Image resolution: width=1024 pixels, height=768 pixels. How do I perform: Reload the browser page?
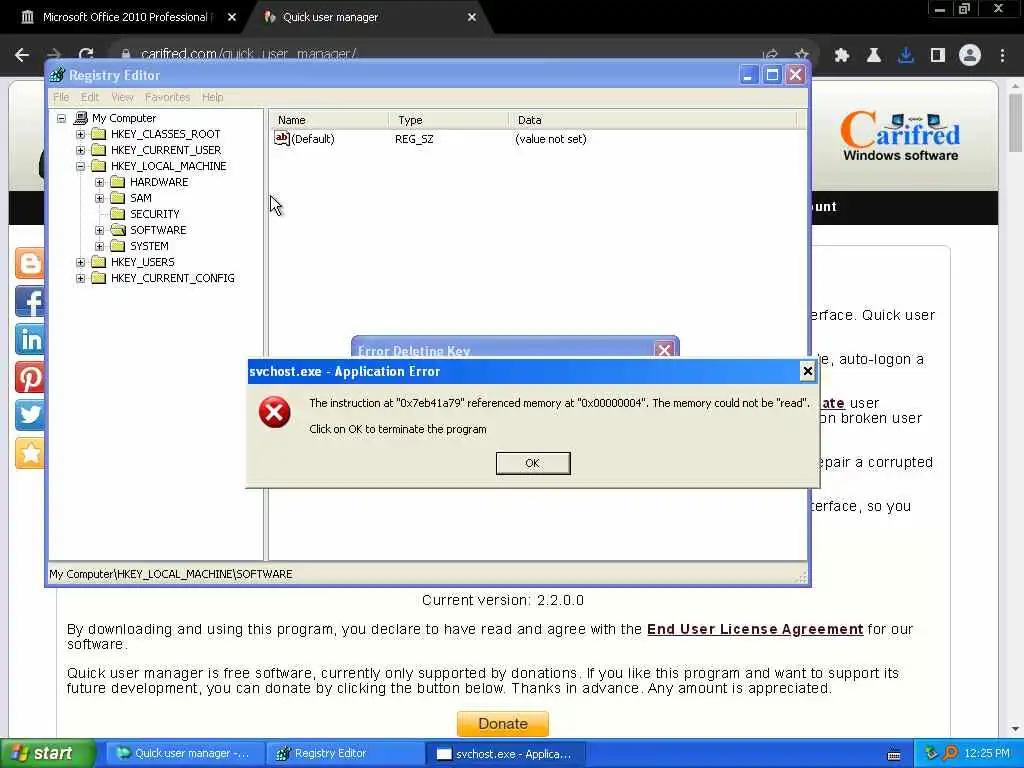(x=86, y=55)
